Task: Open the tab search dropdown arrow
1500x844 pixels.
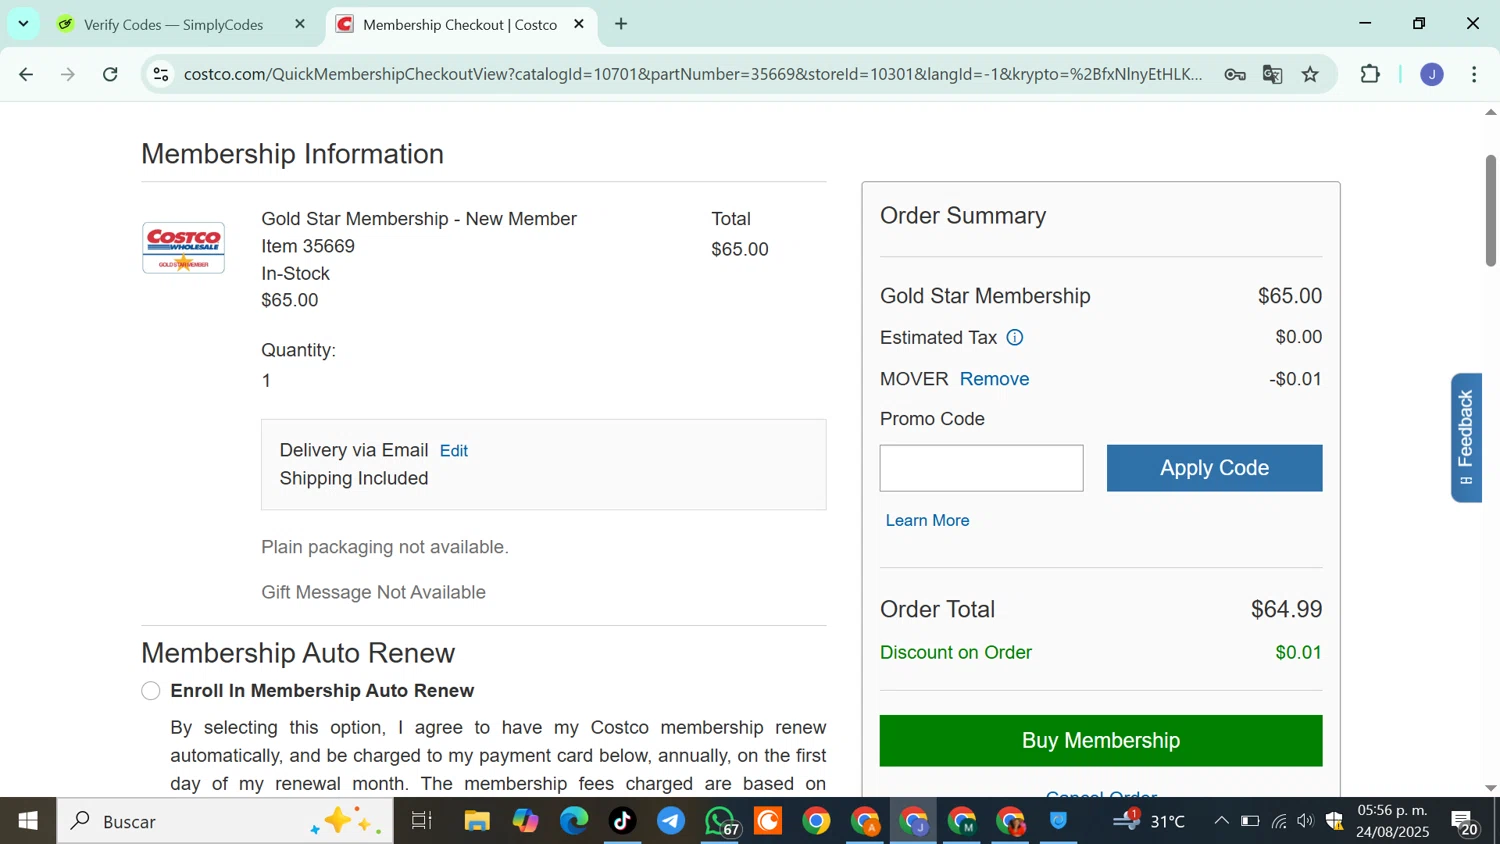Action: 23,23
